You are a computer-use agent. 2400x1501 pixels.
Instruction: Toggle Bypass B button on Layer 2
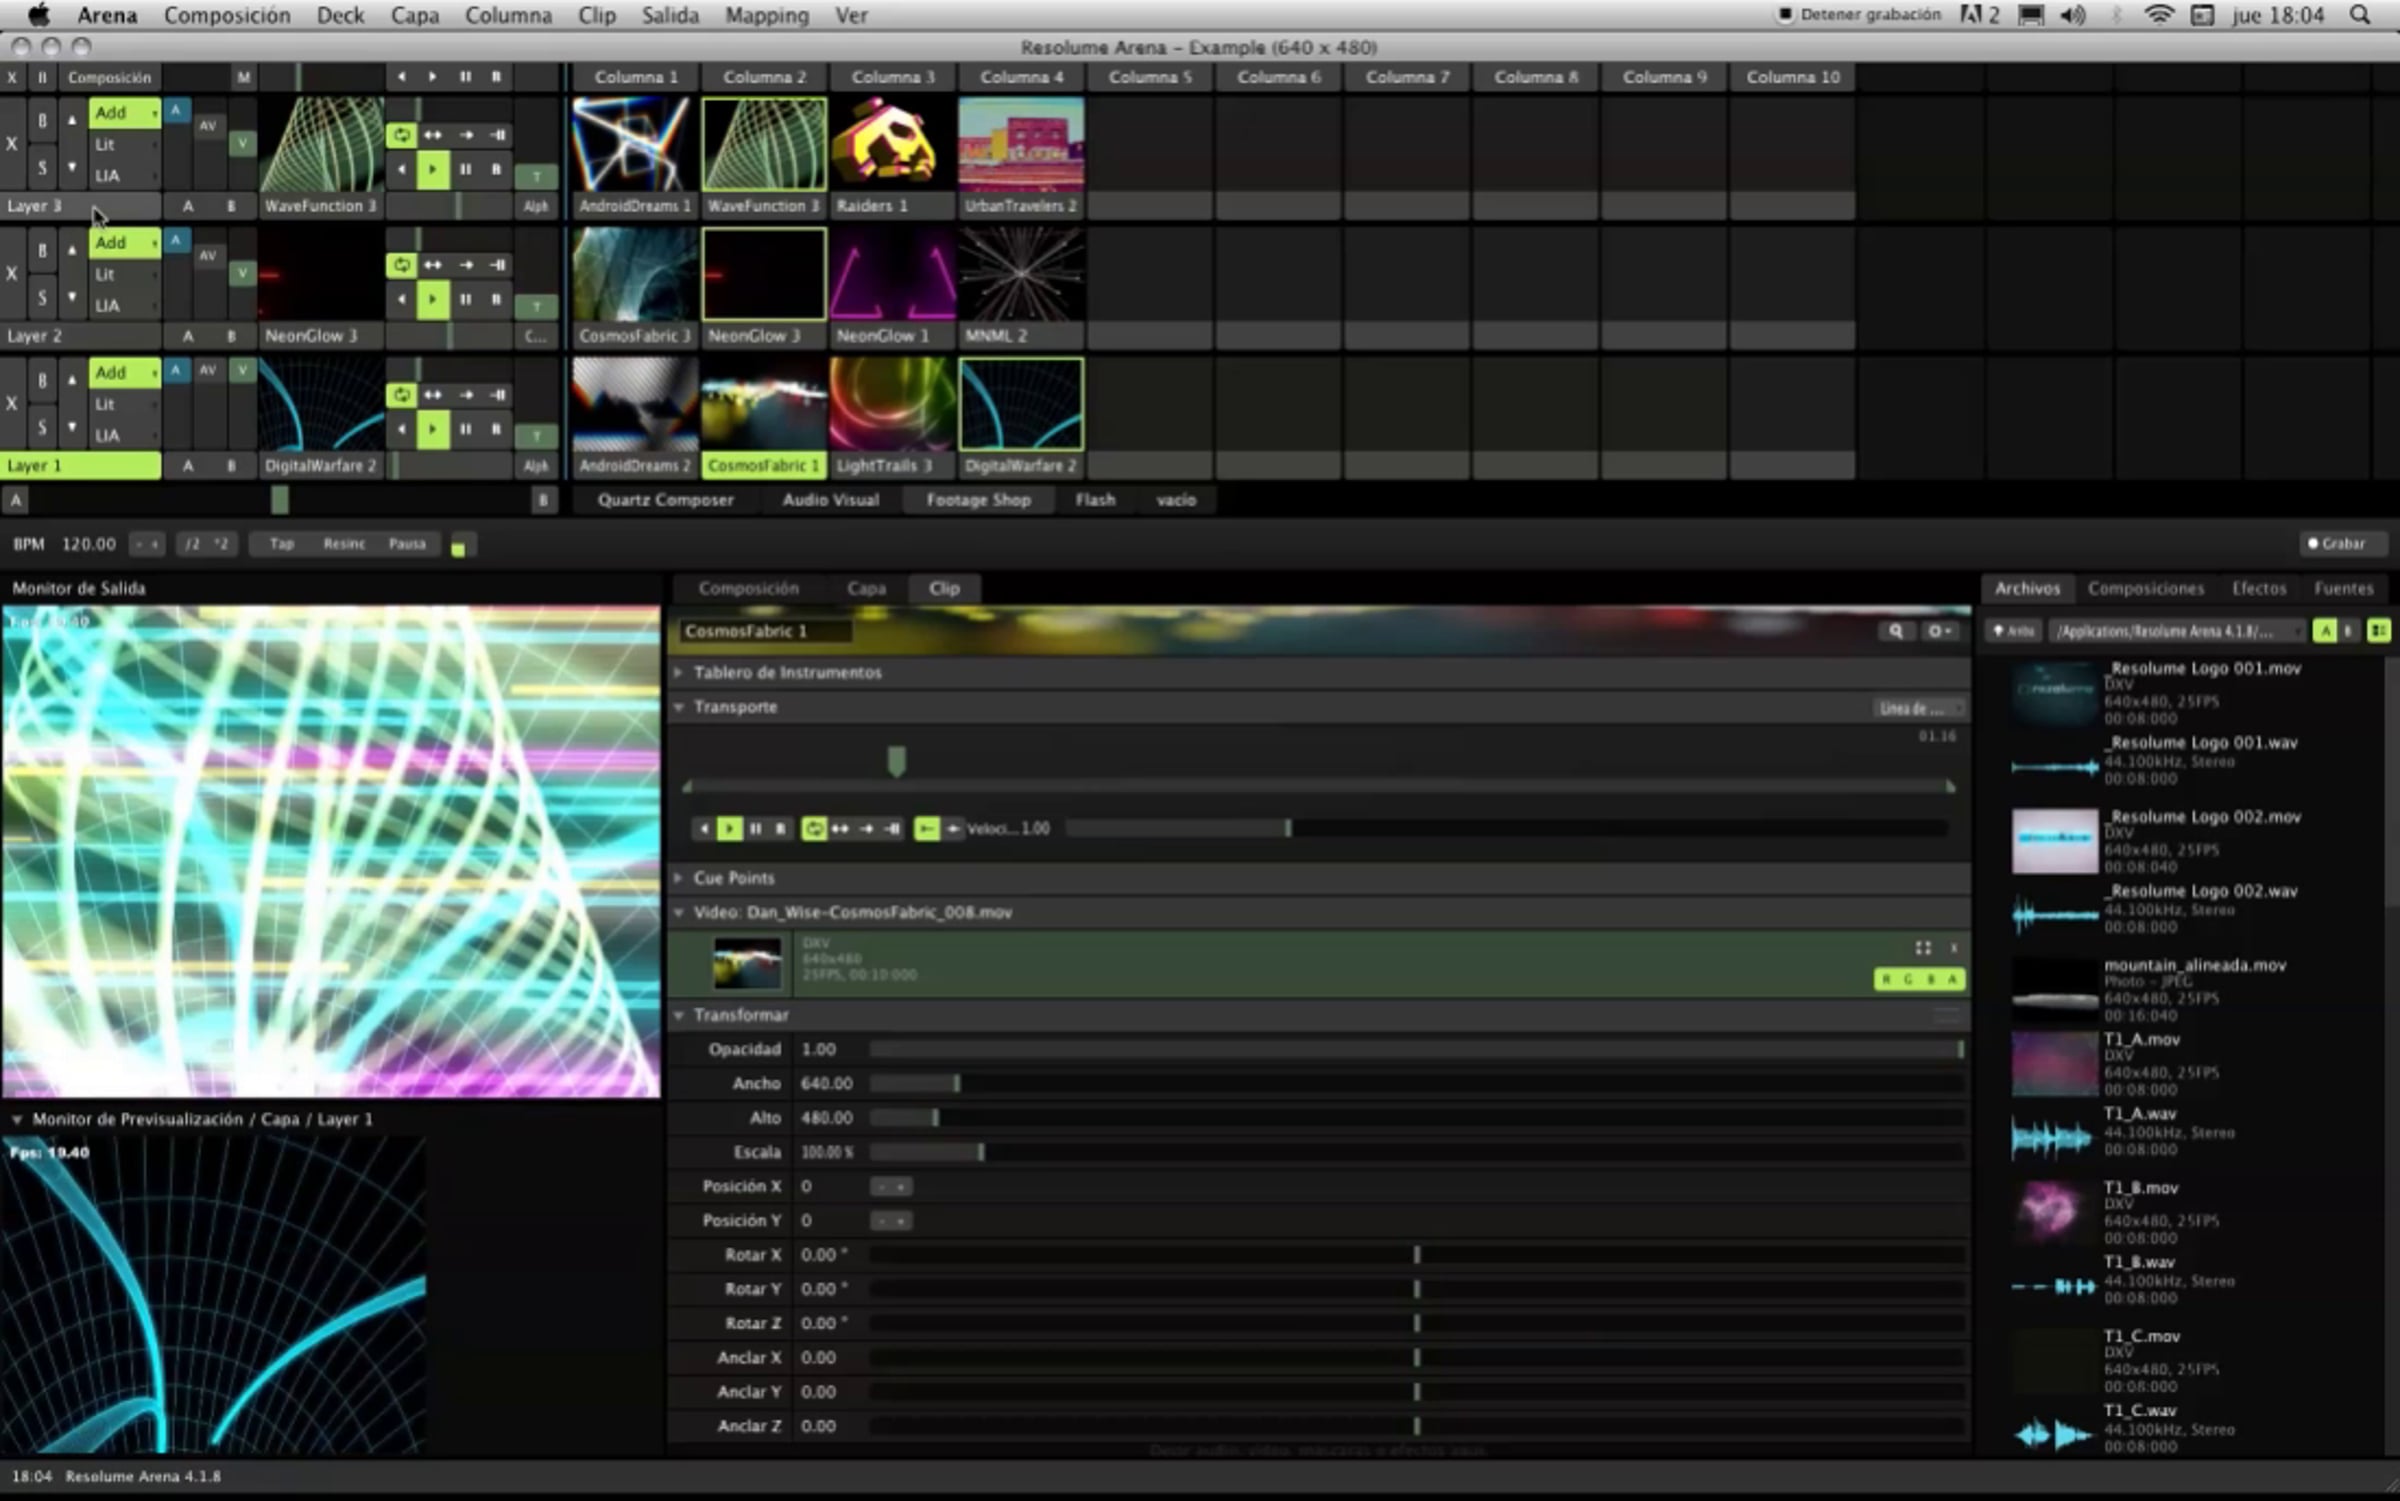42,250
